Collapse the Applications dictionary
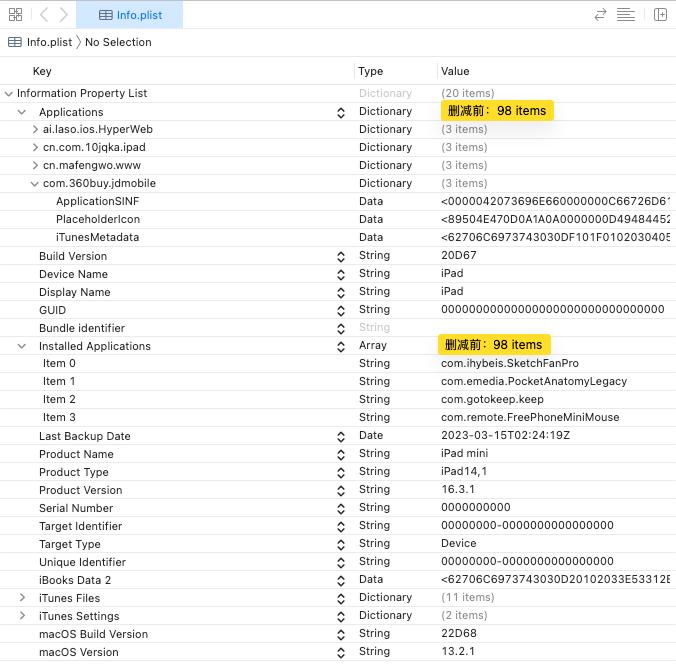676x668 pixels. (22, 112)
